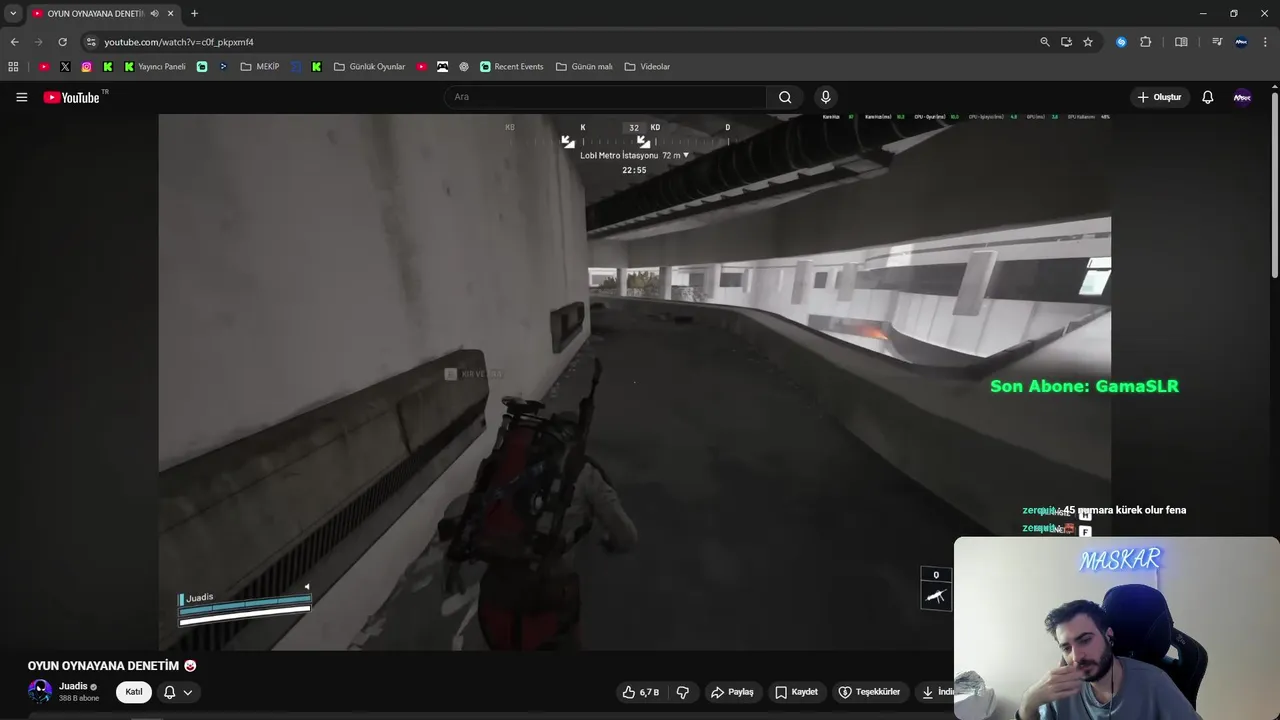Go back with the browser back arrow

[x=14, y=42]
